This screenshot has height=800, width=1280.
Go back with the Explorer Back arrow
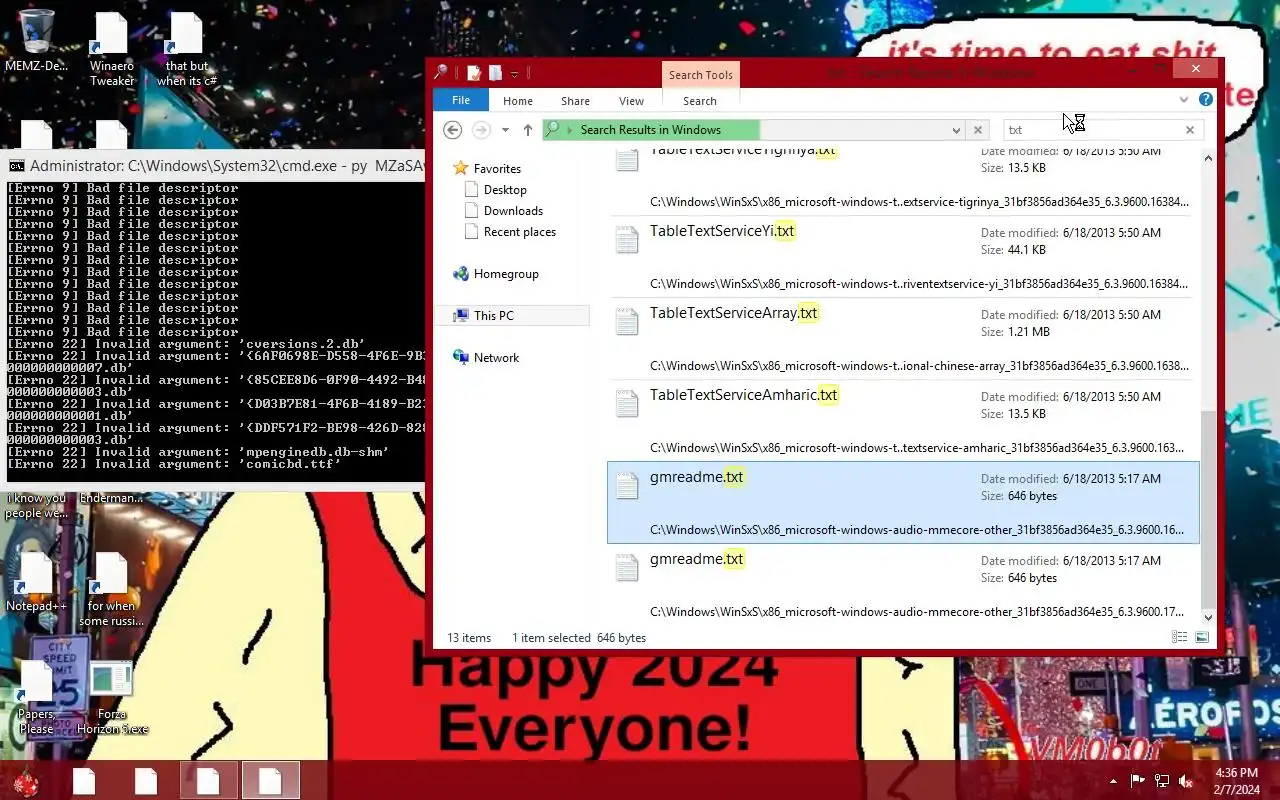point(452,130)
